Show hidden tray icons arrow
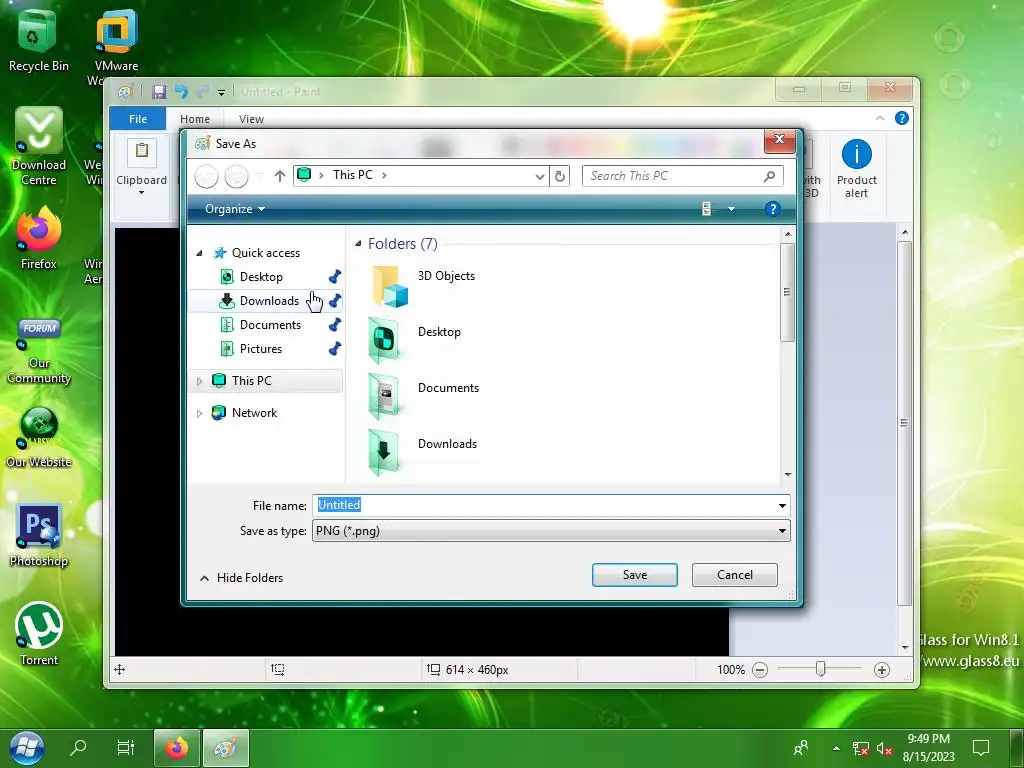 (x=836, y=748)
